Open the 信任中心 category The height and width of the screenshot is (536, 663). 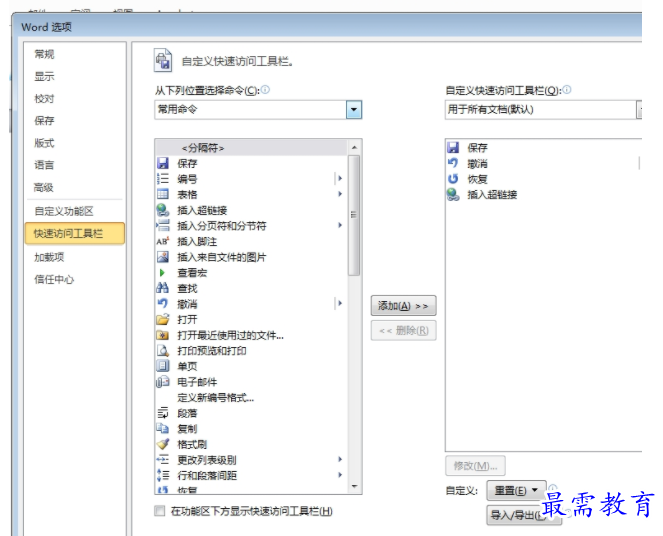pos(54,279)
